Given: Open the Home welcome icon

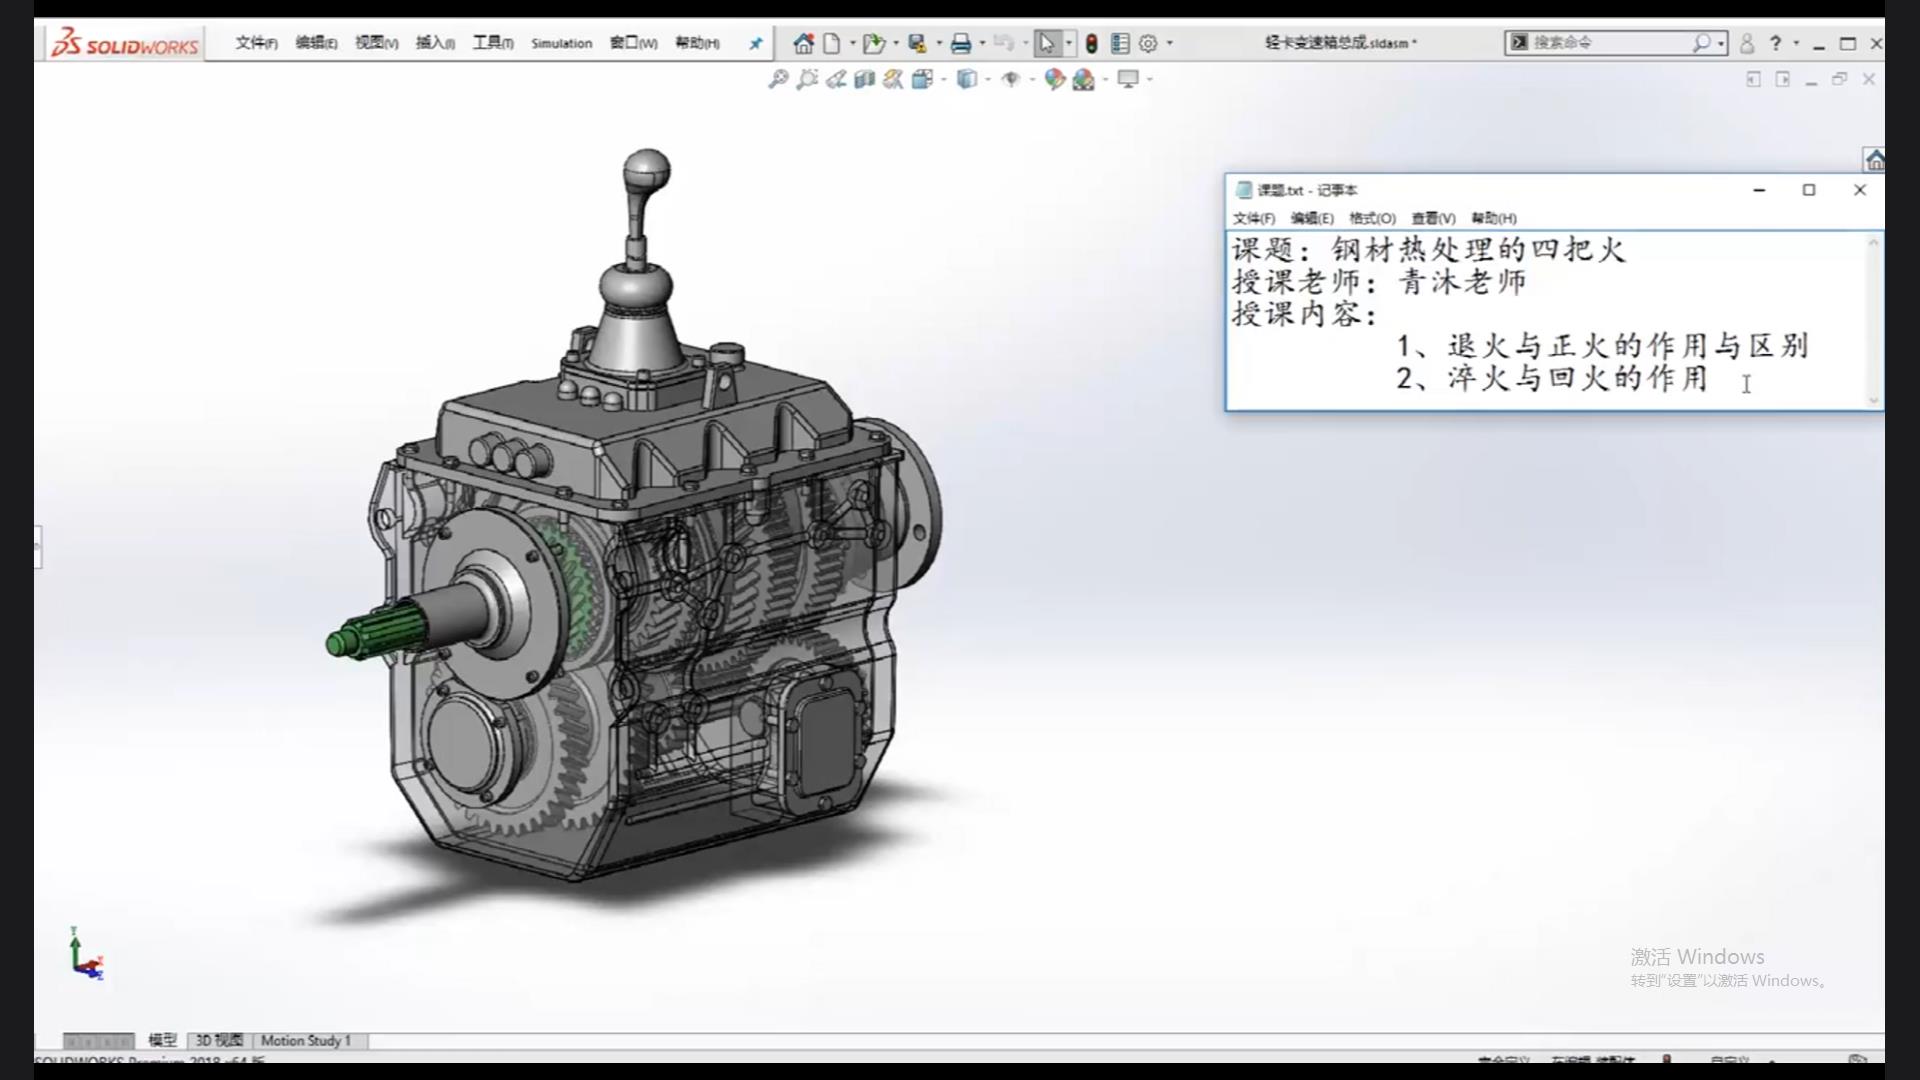Looking at the screenshot, I should tap(803, 43).
